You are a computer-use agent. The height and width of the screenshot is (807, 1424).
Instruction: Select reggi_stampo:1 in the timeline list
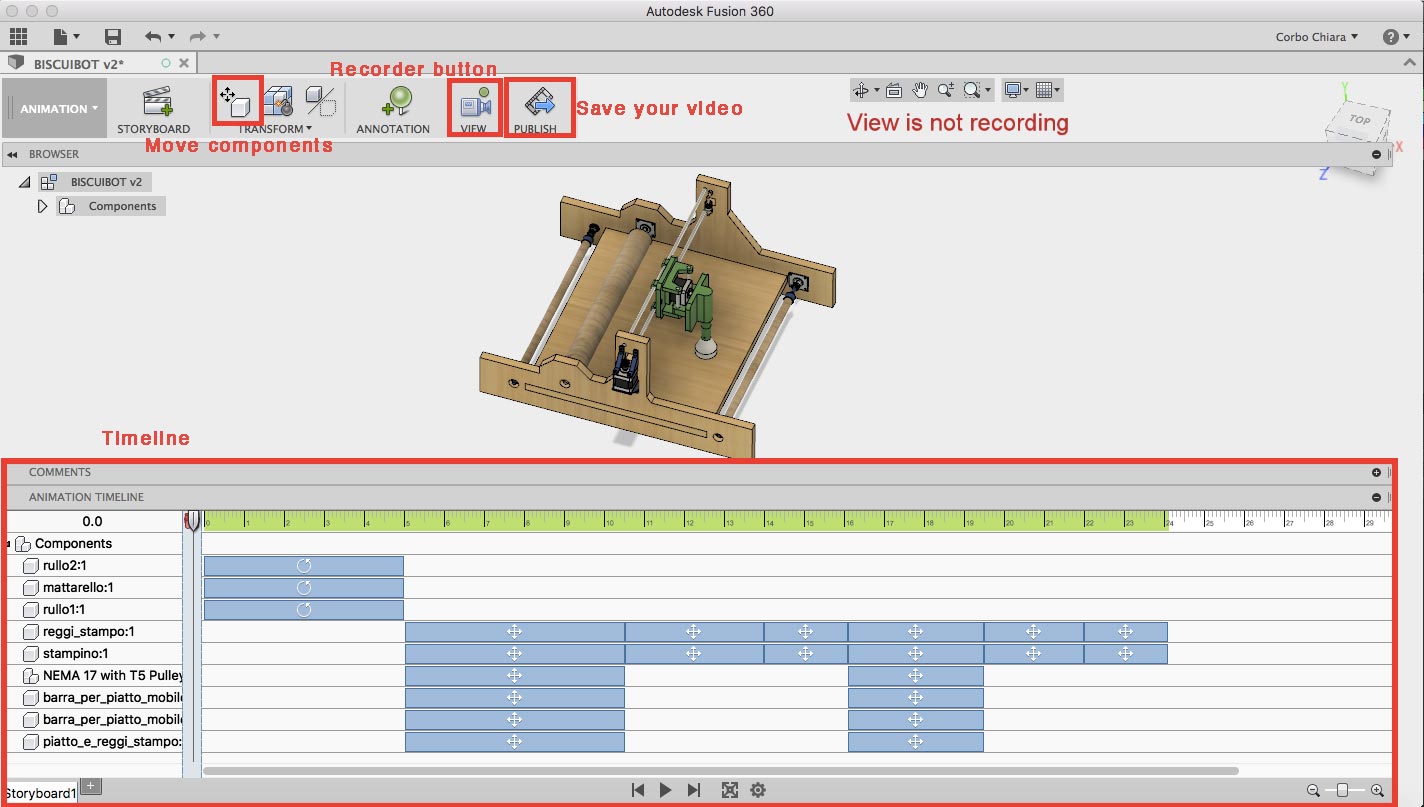pos(88,632)
